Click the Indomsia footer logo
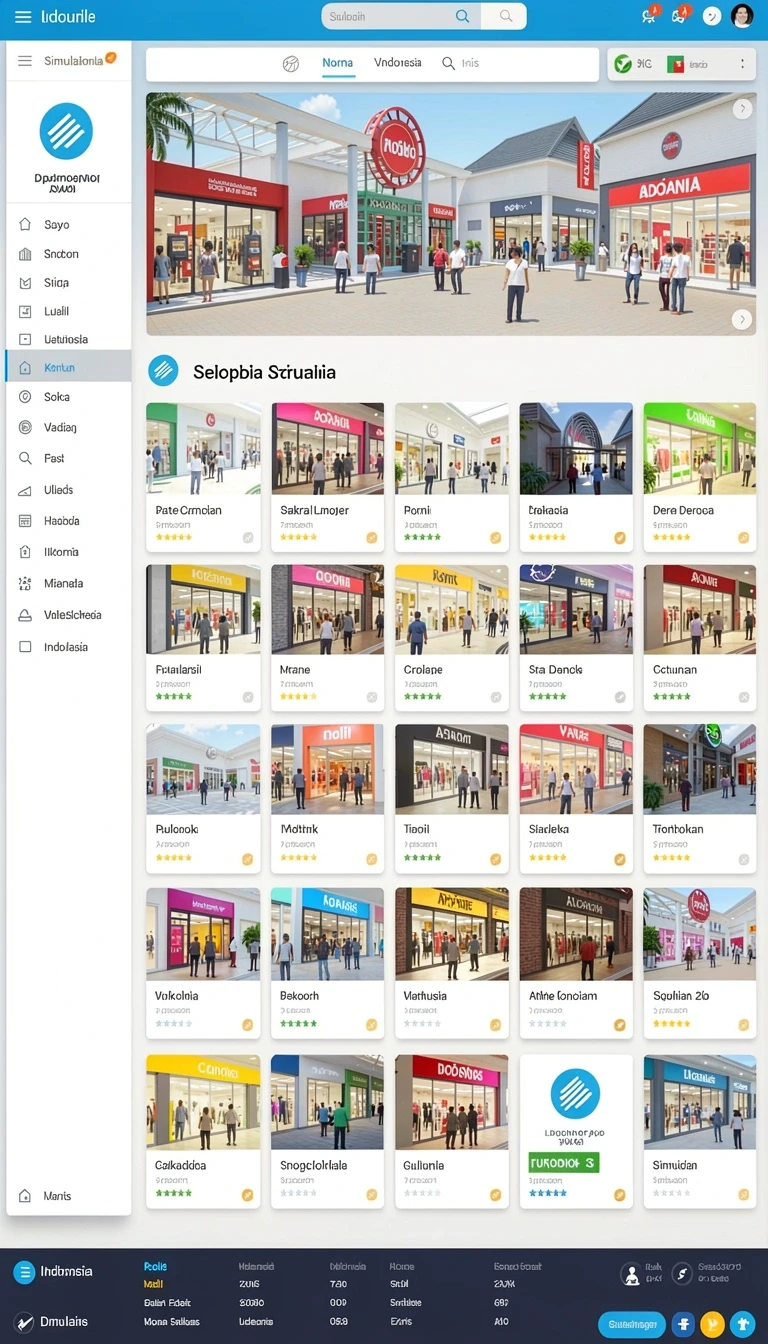The width and height of the screenshot is (768, 1344). [24, 1272]
